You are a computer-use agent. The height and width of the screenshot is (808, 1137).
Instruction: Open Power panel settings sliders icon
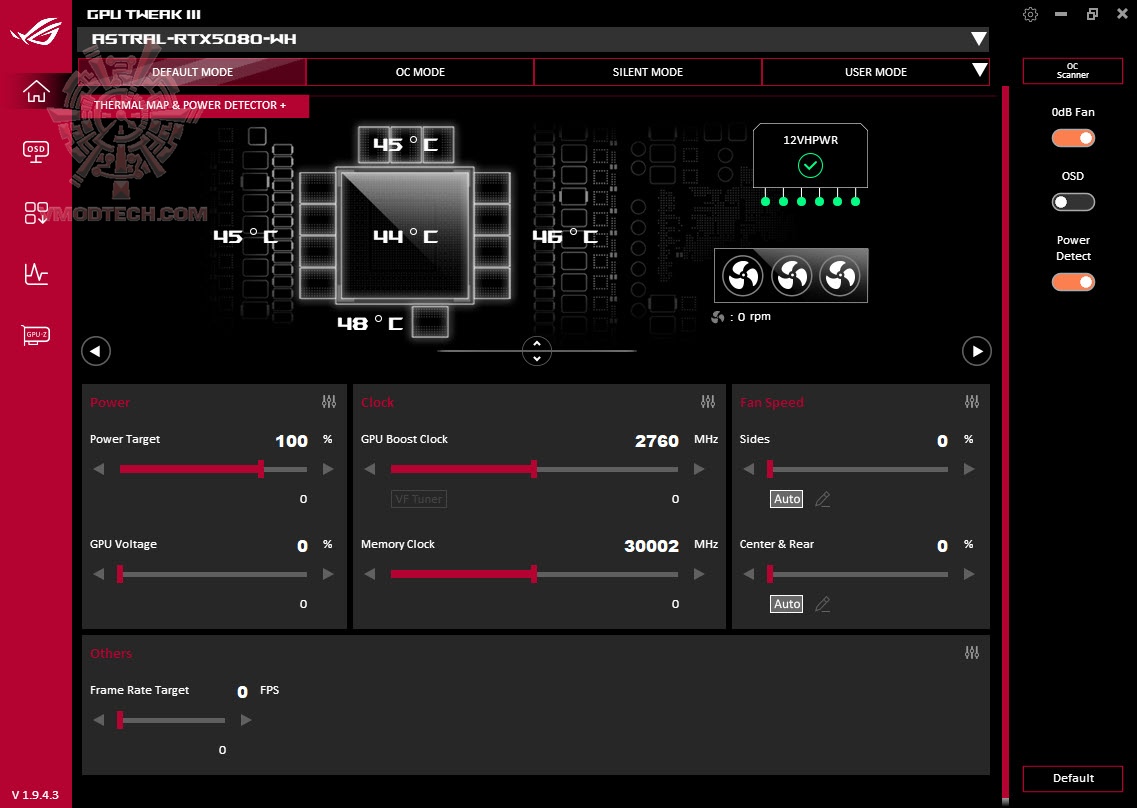(x=329, y=402)
